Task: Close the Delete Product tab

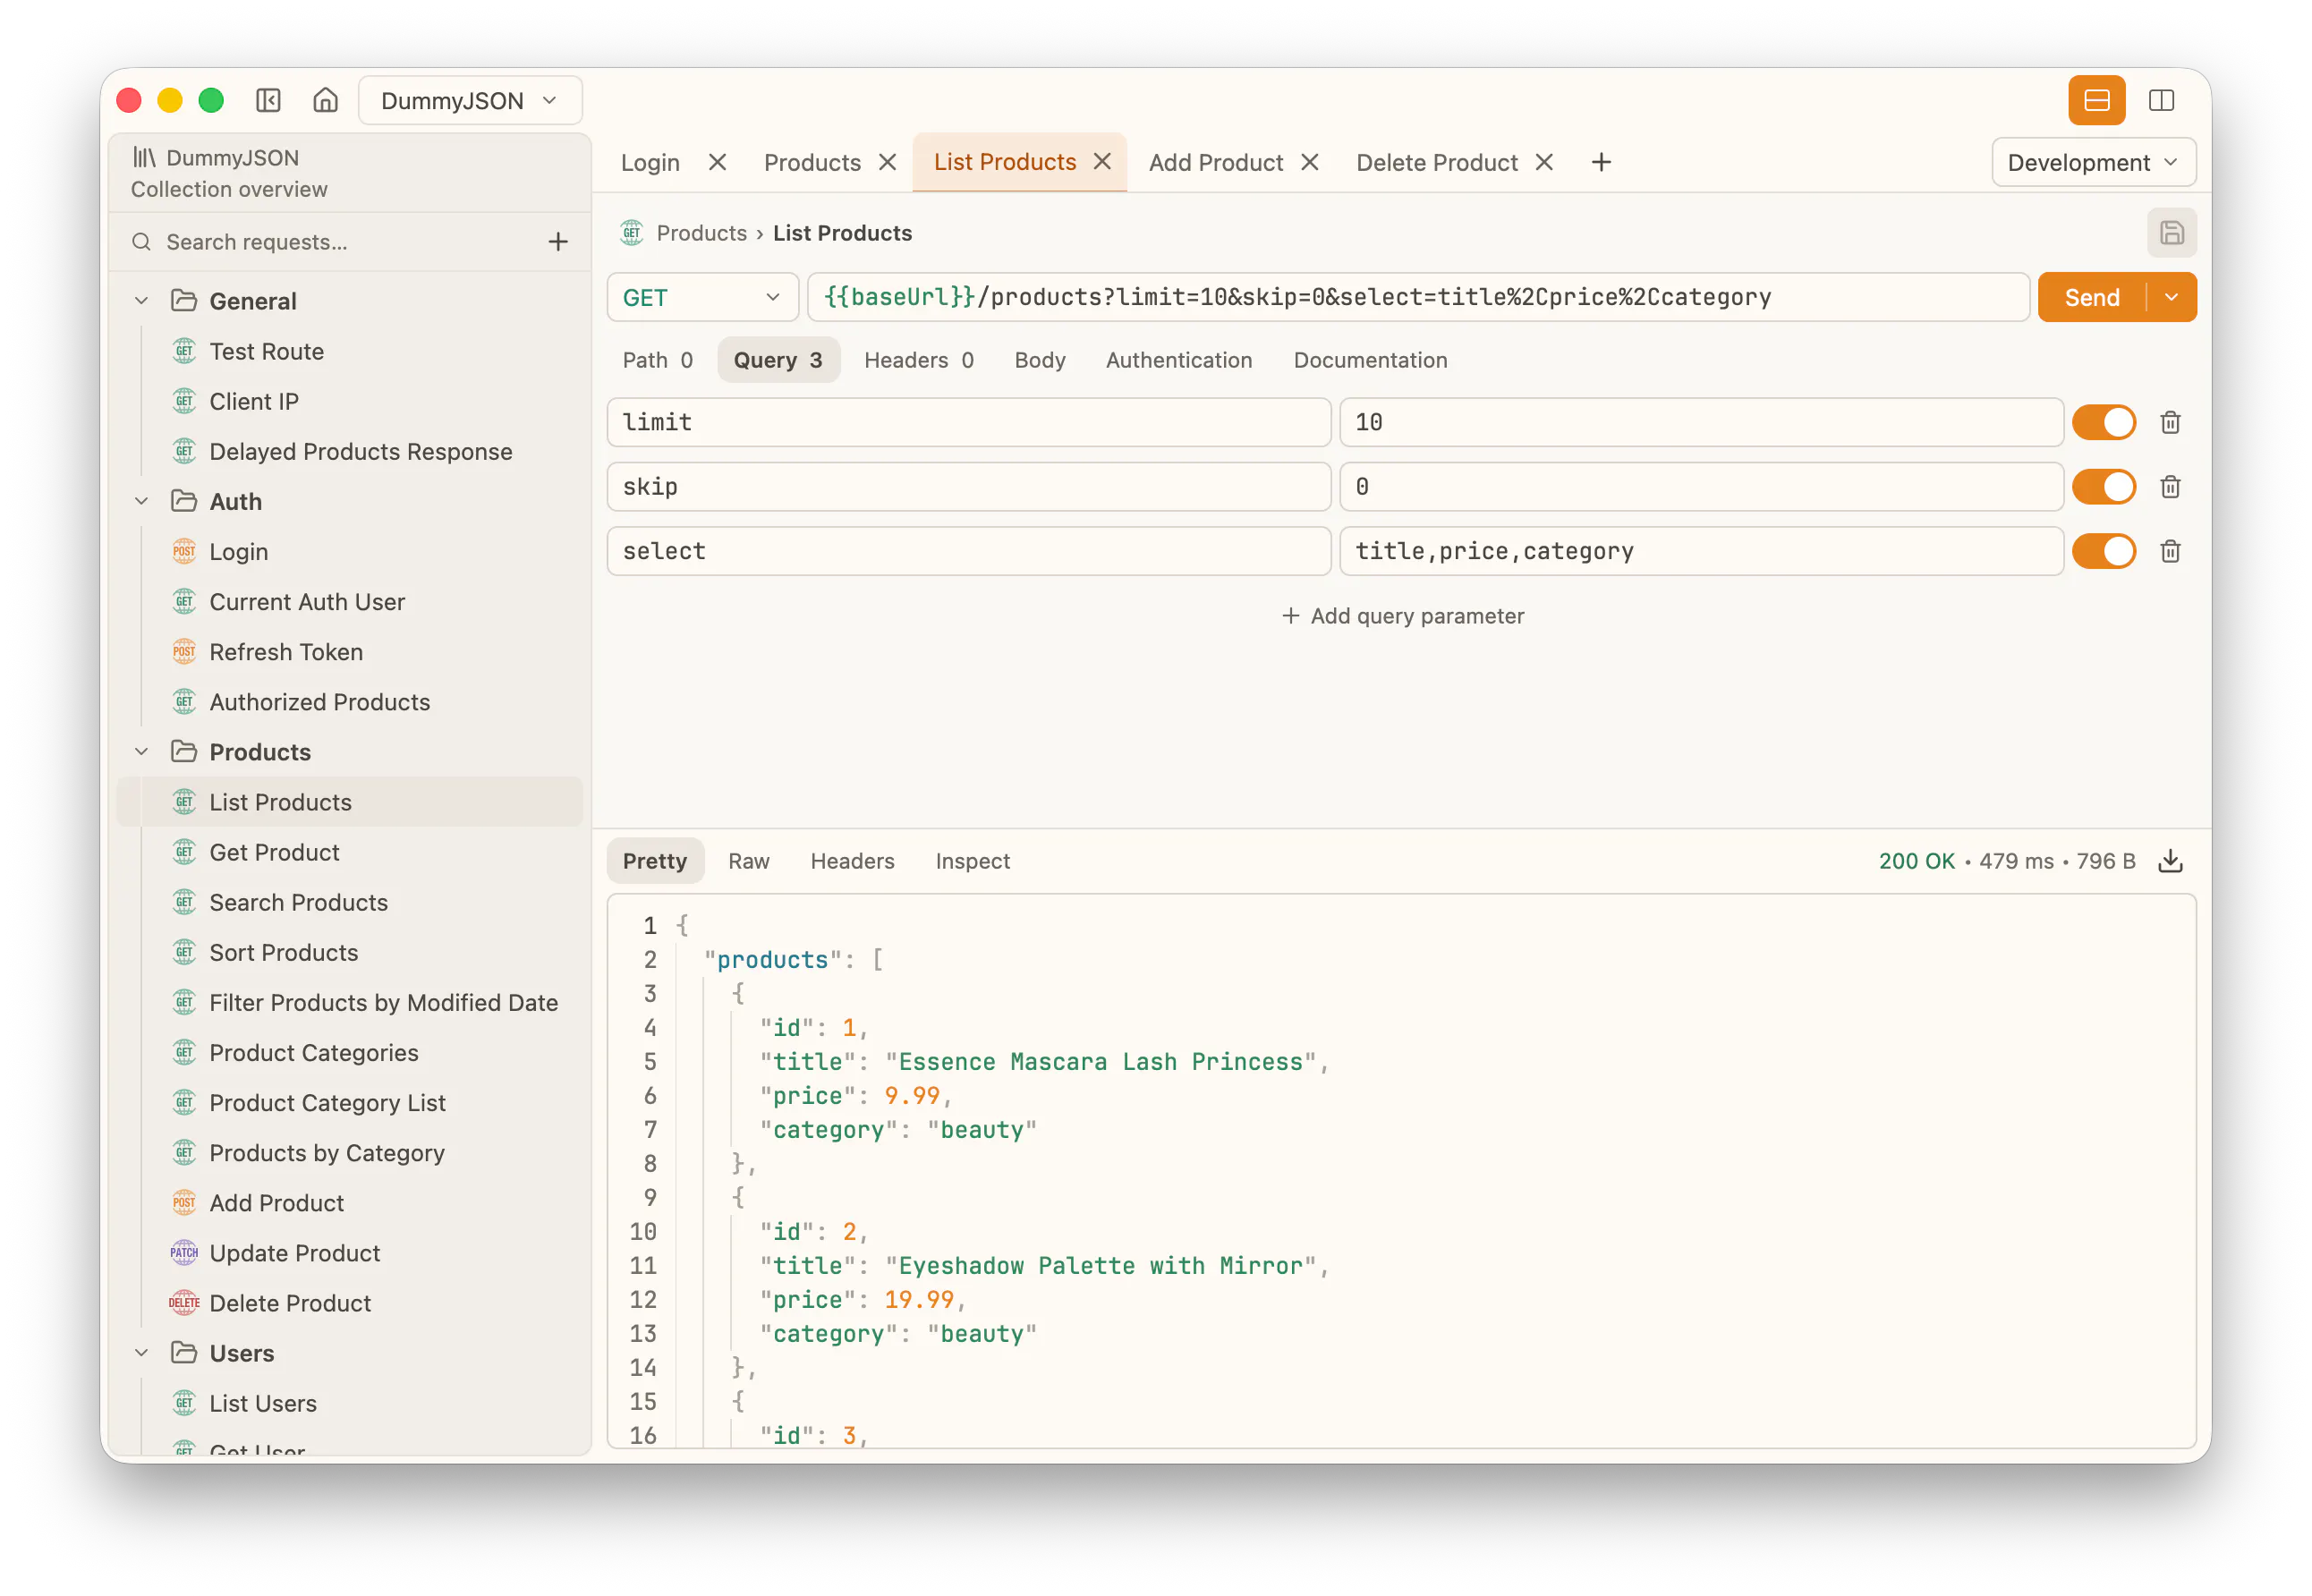Action: click(x=1544, y=163)
